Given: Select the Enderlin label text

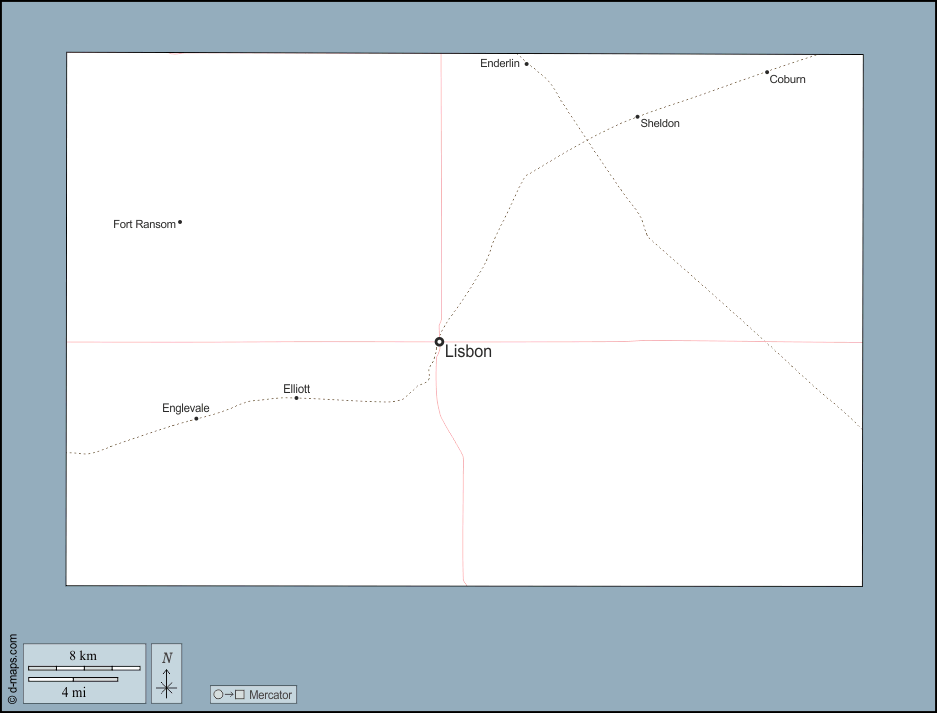Looking at the screenshot, I should click(499, 64).
